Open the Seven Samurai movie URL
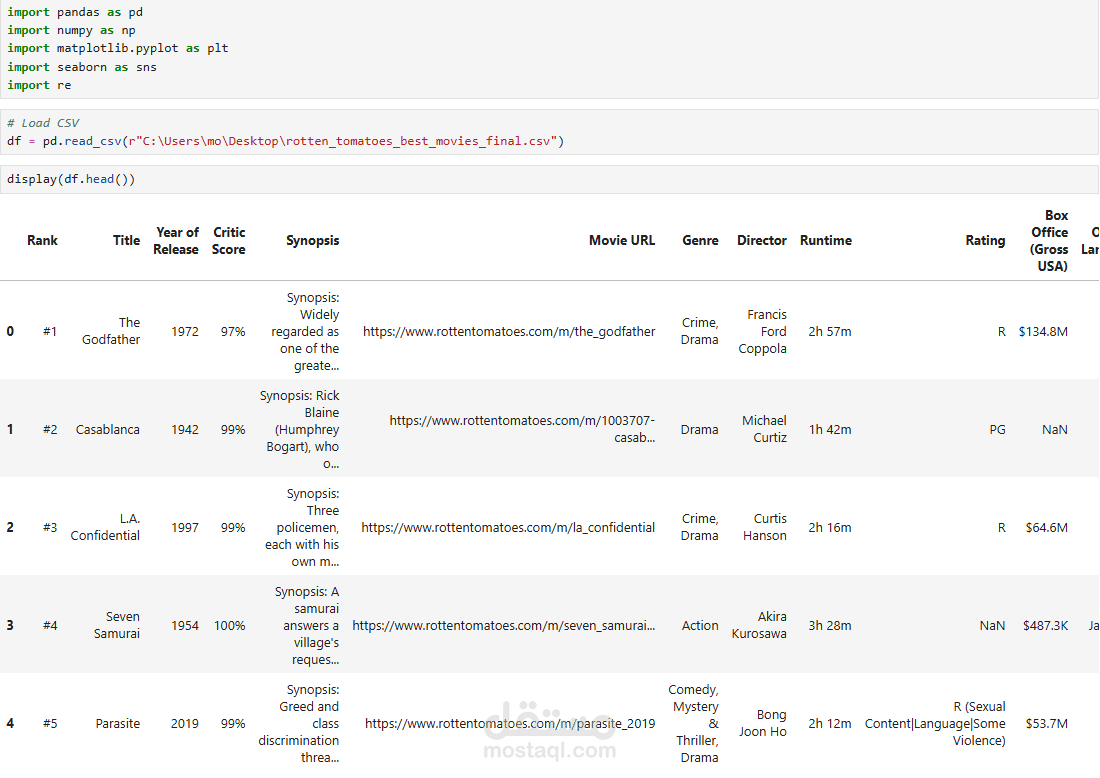The height and width of the screenshot is (778, 1100). click(x=504, y=626)
